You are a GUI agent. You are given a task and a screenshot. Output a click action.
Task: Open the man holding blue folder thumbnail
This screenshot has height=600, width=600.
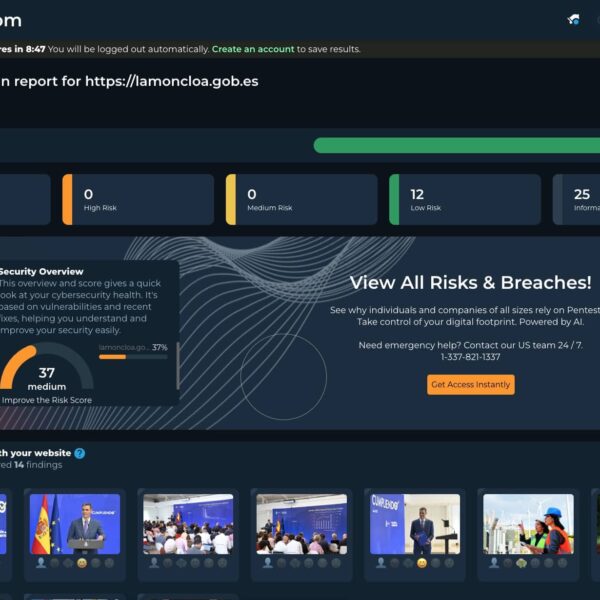click(x=415, y=524)
